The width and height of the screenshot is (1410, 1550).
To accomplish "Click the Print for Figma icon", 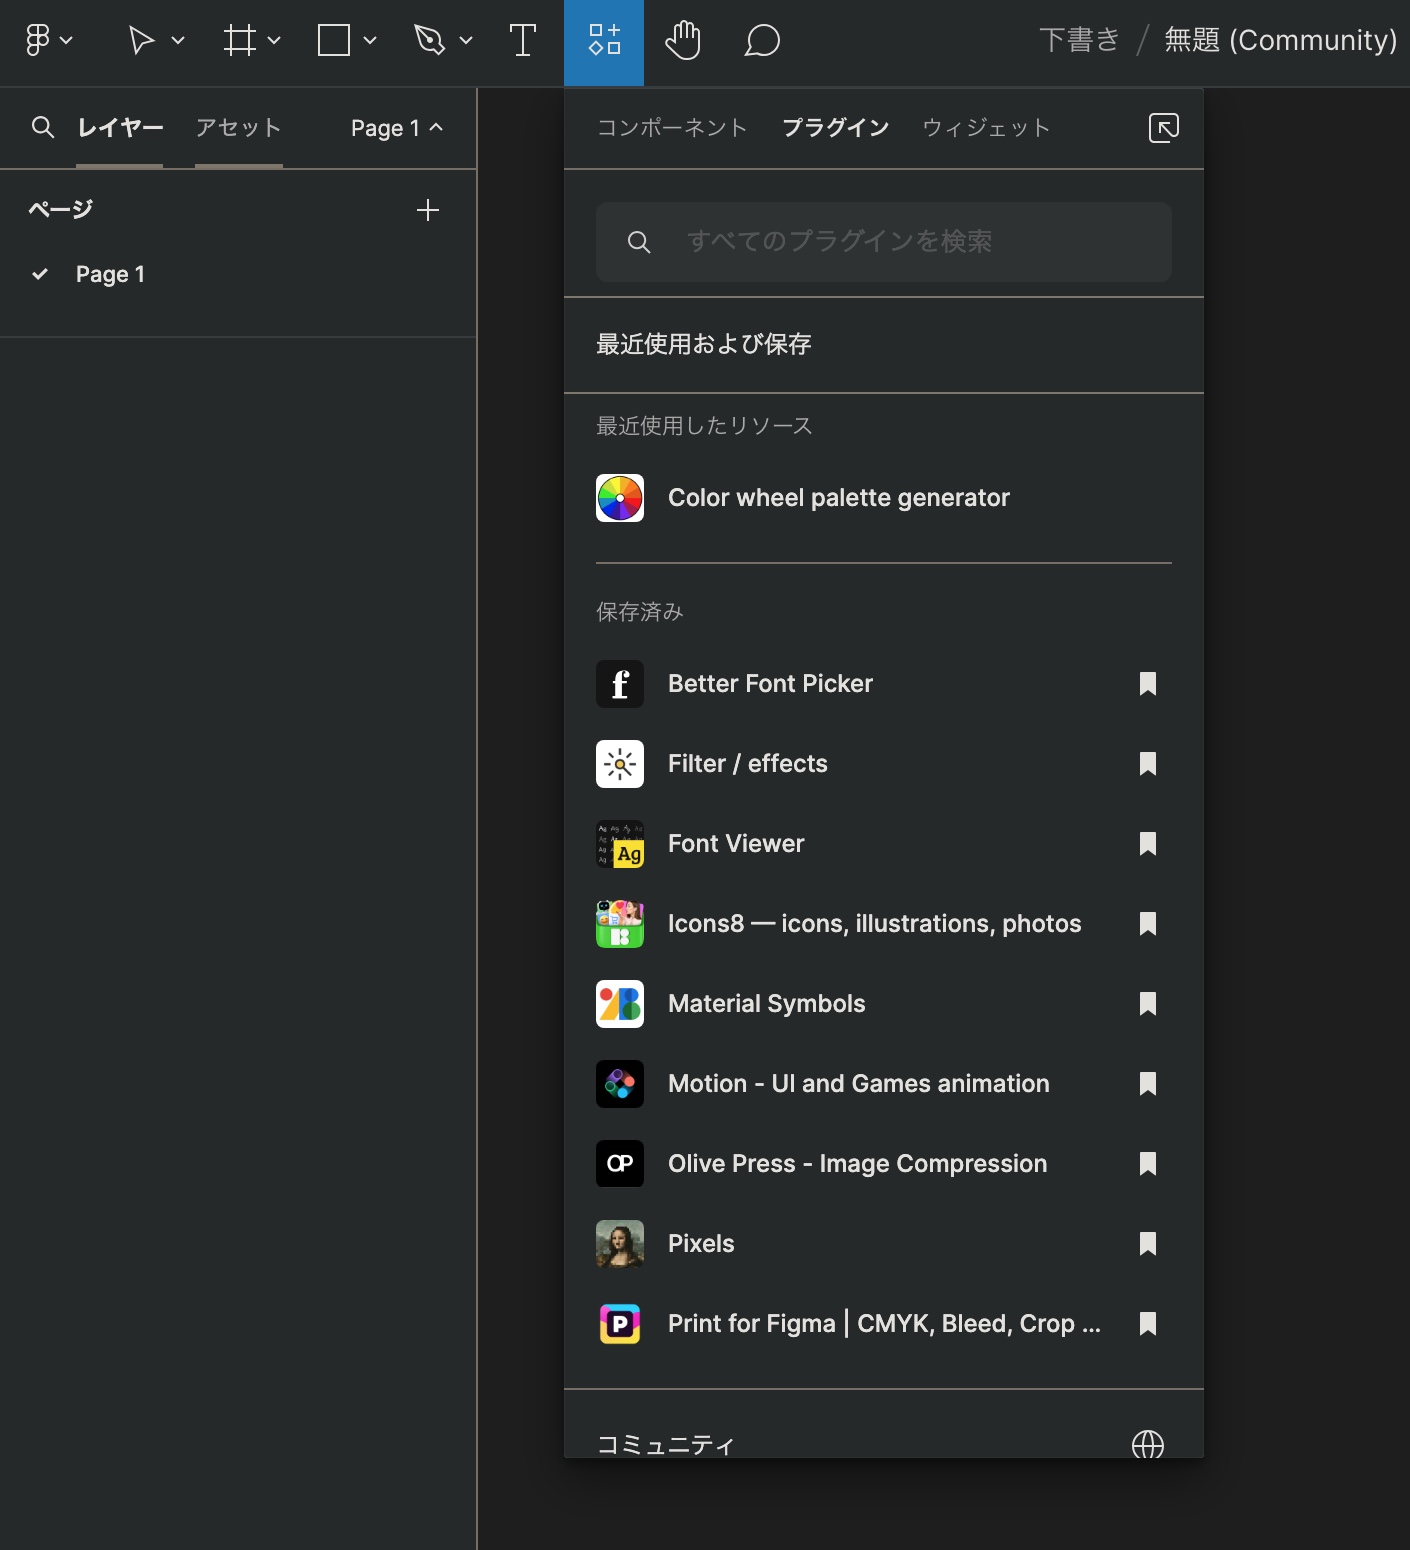I will click(x=620, y=1324).
